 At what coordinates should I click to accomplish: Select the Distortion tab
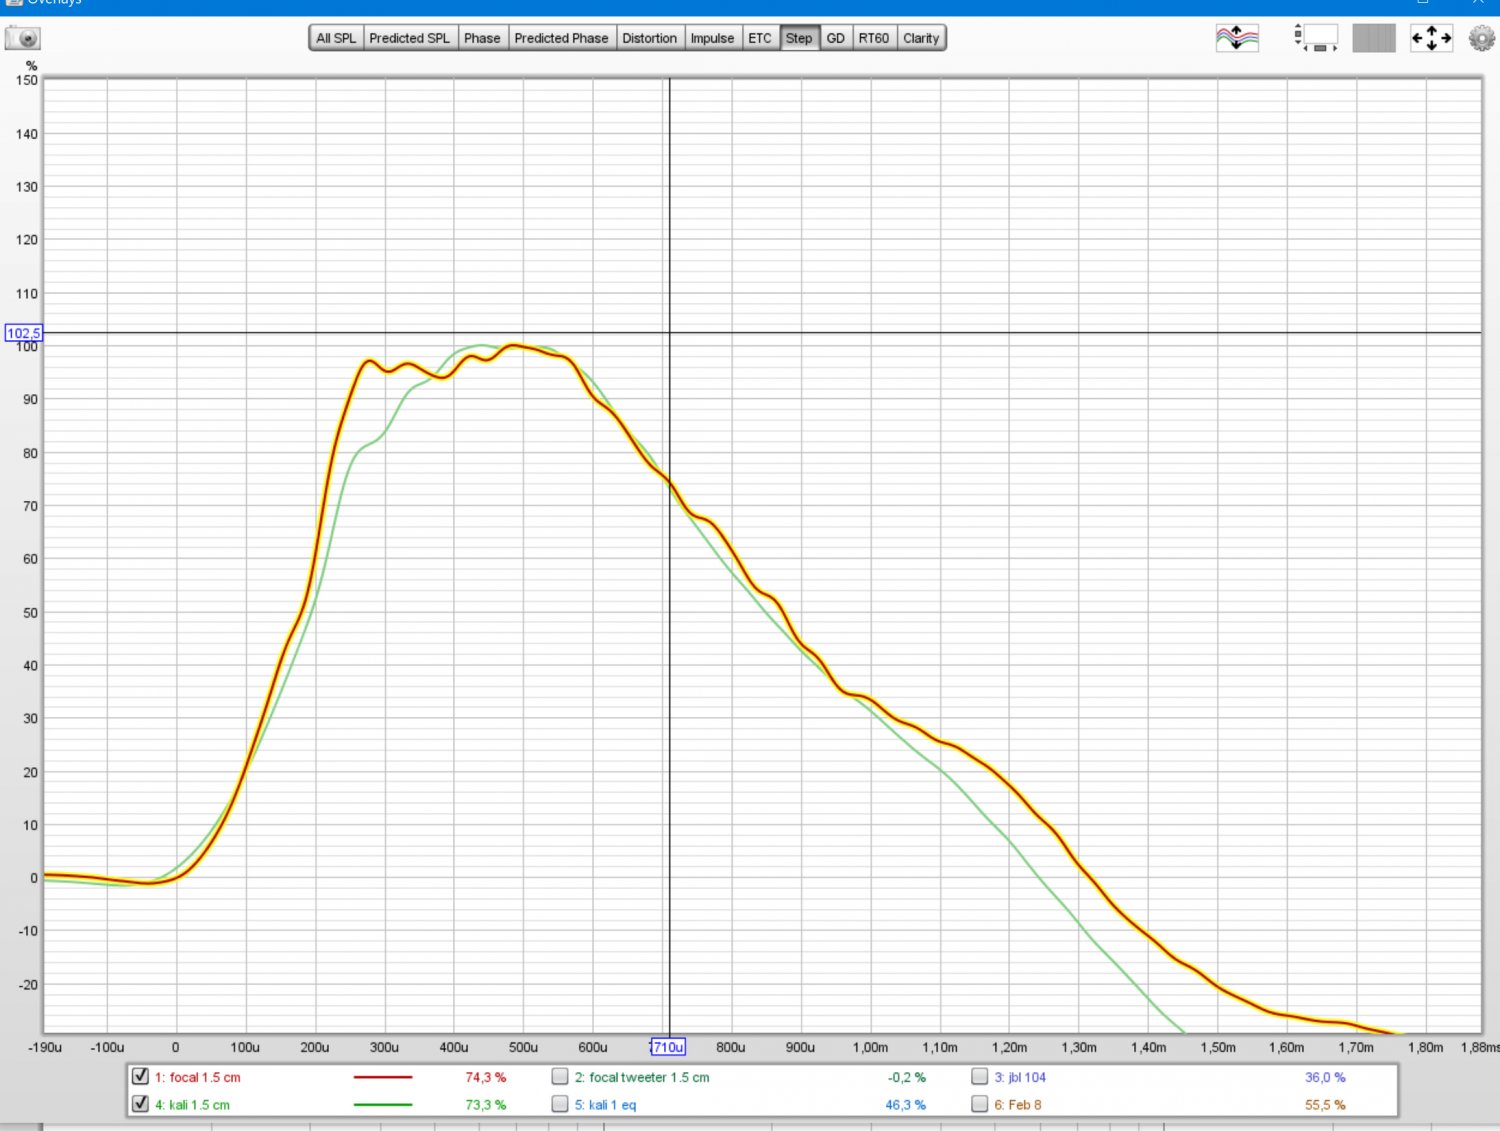[x=650, y=38]
